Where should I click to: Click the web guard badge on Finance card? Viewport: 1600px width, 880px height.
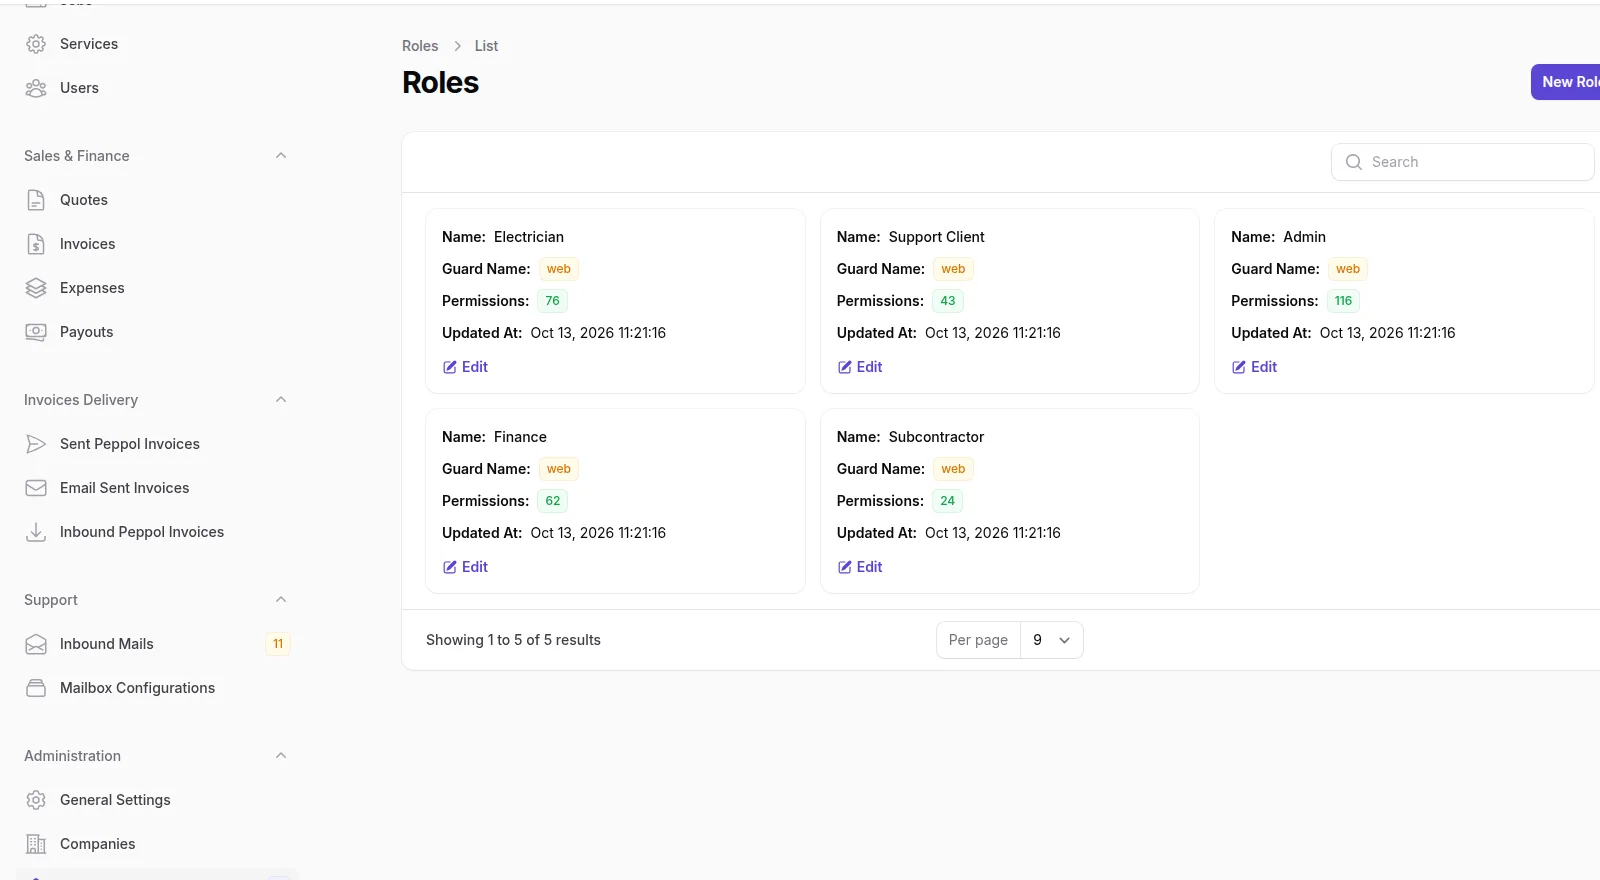[x=559, y=469]
